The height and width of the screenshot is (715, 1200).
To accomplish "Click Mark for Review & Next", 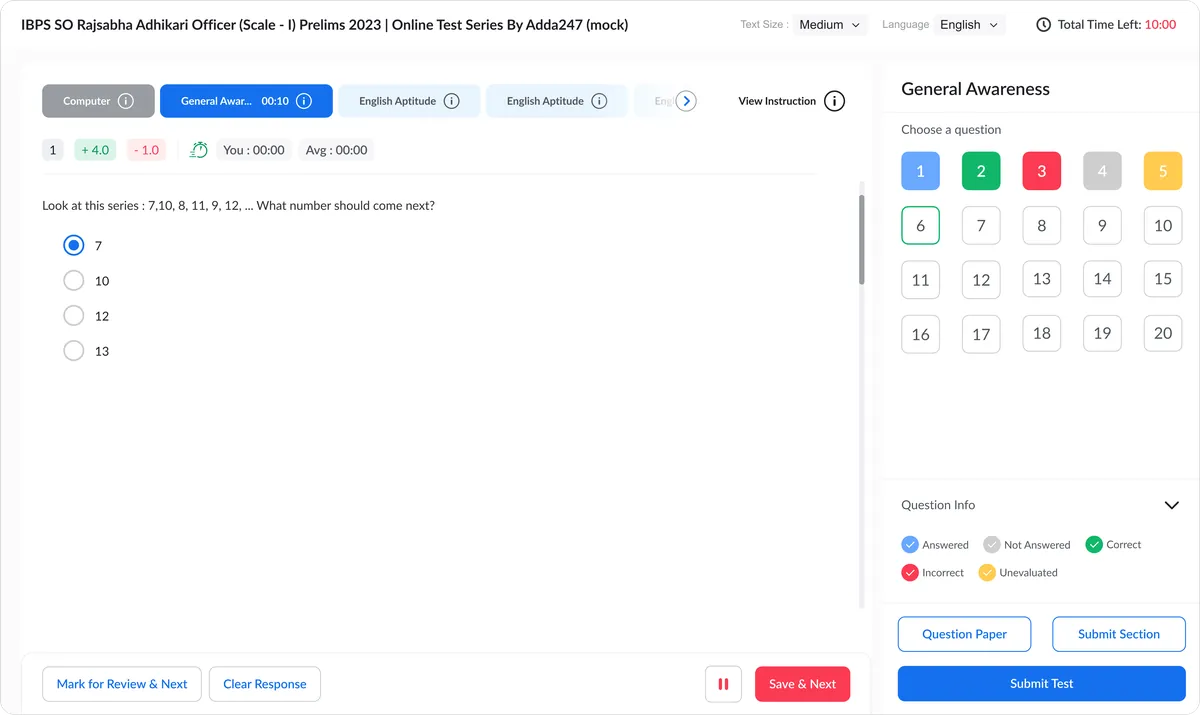I will 122,684.
